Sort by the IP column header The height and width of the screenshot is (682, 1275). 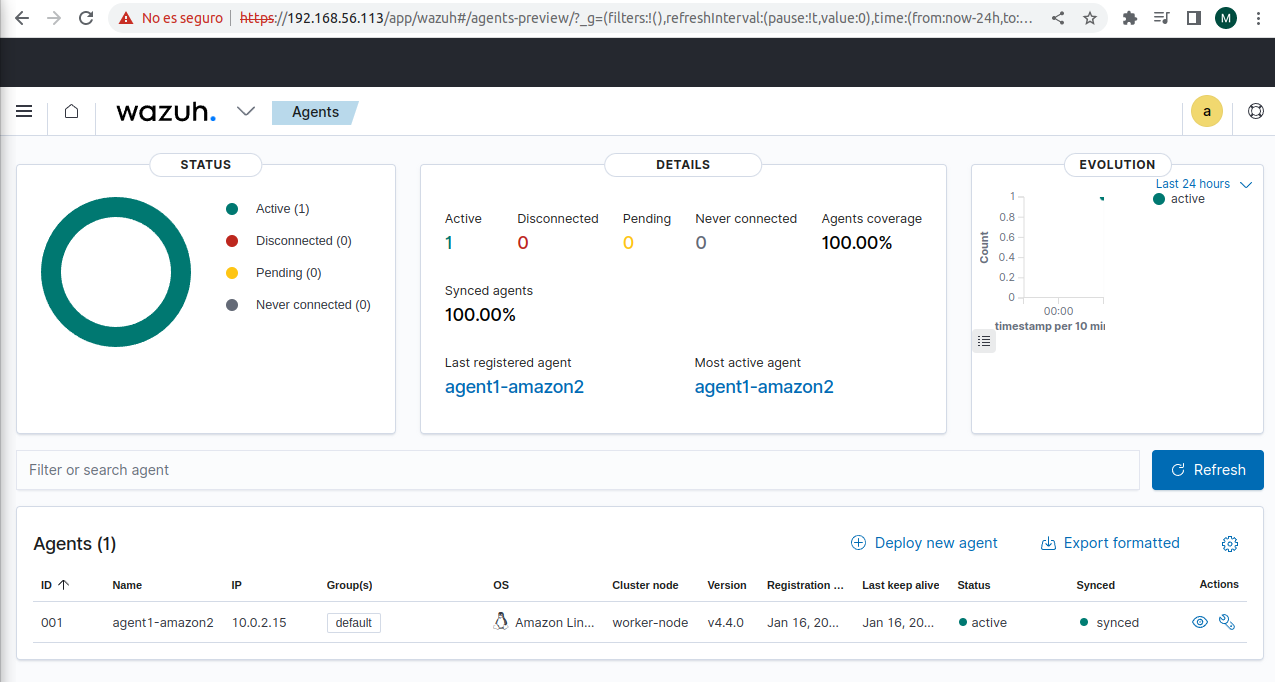(x=237, y=585)
